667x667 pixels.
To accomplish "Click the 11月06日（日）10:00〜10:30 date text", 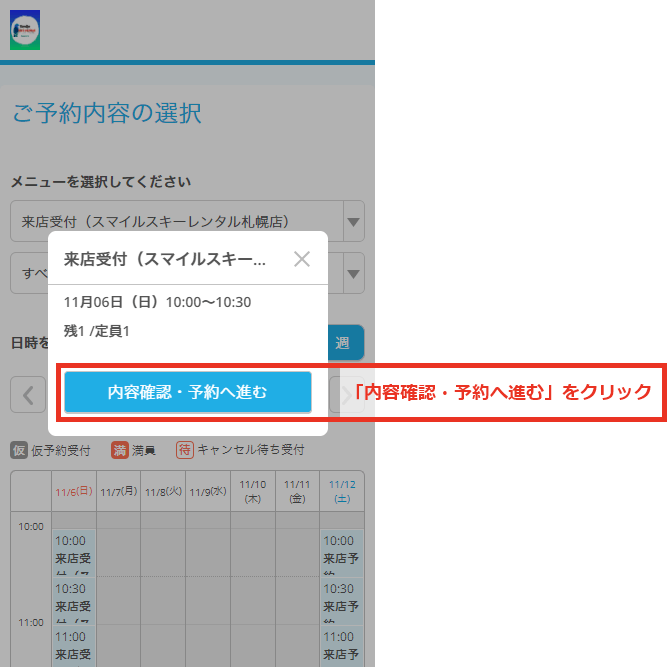I will (x=157, y=302).
